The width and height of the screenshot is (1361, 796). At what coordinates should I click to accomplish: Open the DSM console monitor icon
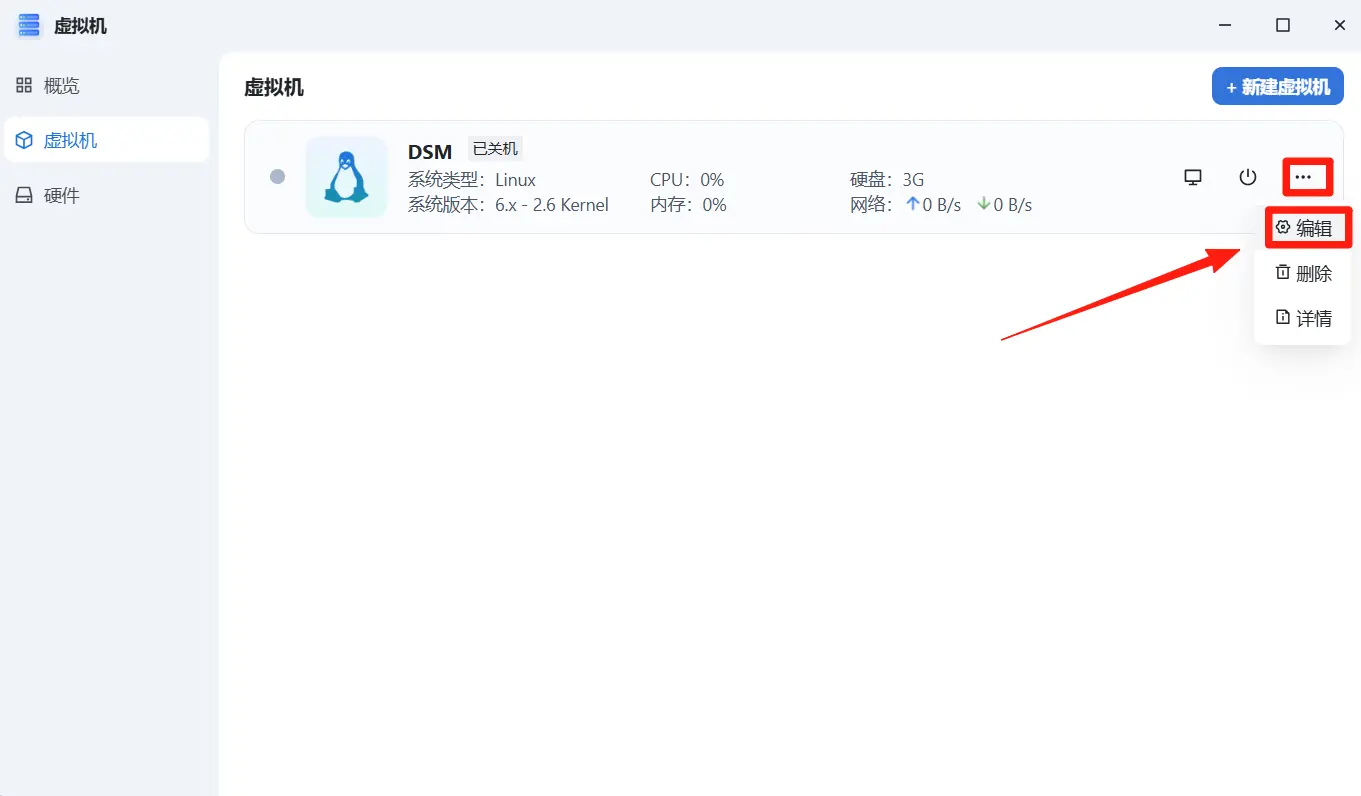pos(1192,177)
